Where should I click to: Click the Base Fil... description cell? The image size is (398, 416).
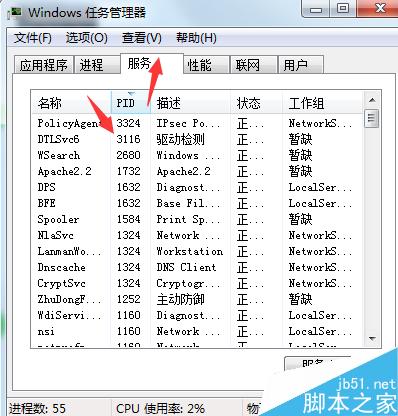click(x=188, y=203)
